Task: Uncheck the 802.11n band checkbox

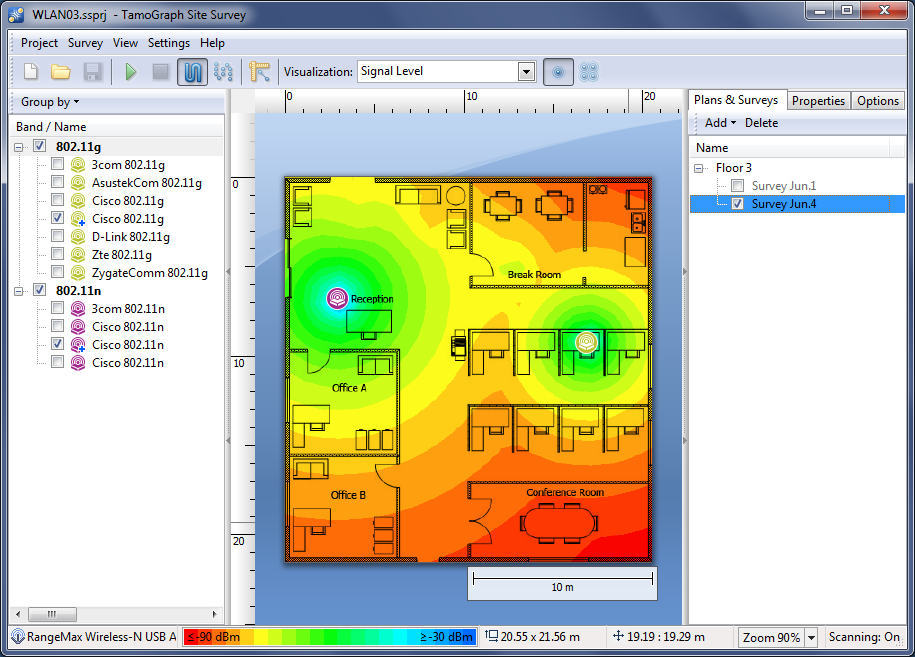Action: tap(40, 290)
